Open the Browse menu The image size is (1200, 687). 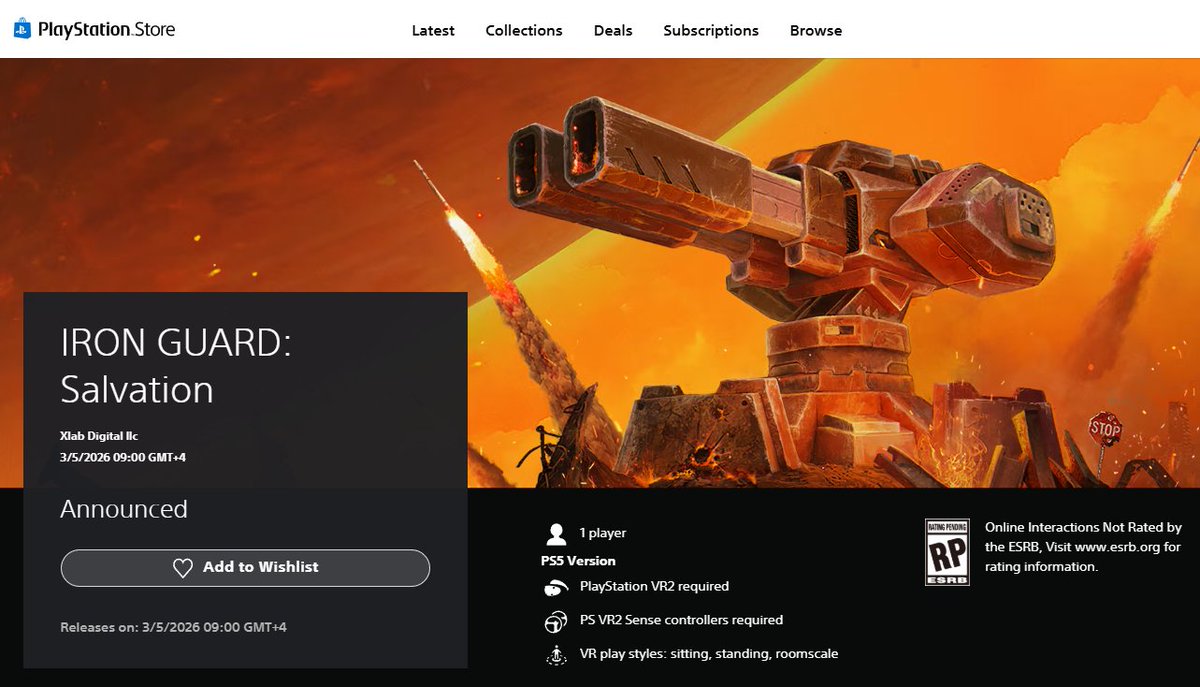[x=815, y=30]
